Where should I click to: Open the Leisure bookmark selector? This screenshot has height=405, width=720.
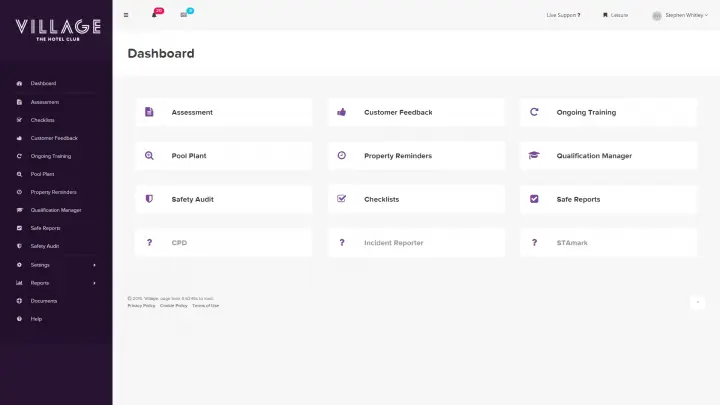615,15
